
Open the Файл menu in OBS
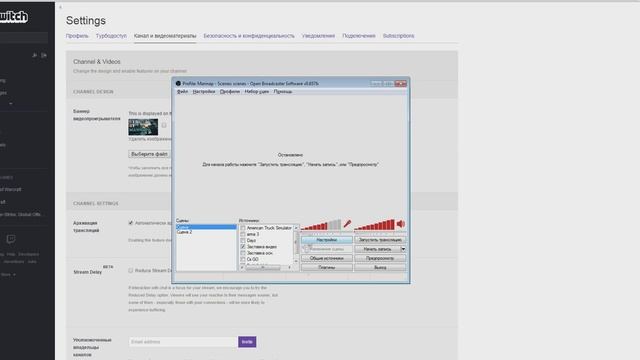pos(182,91)
